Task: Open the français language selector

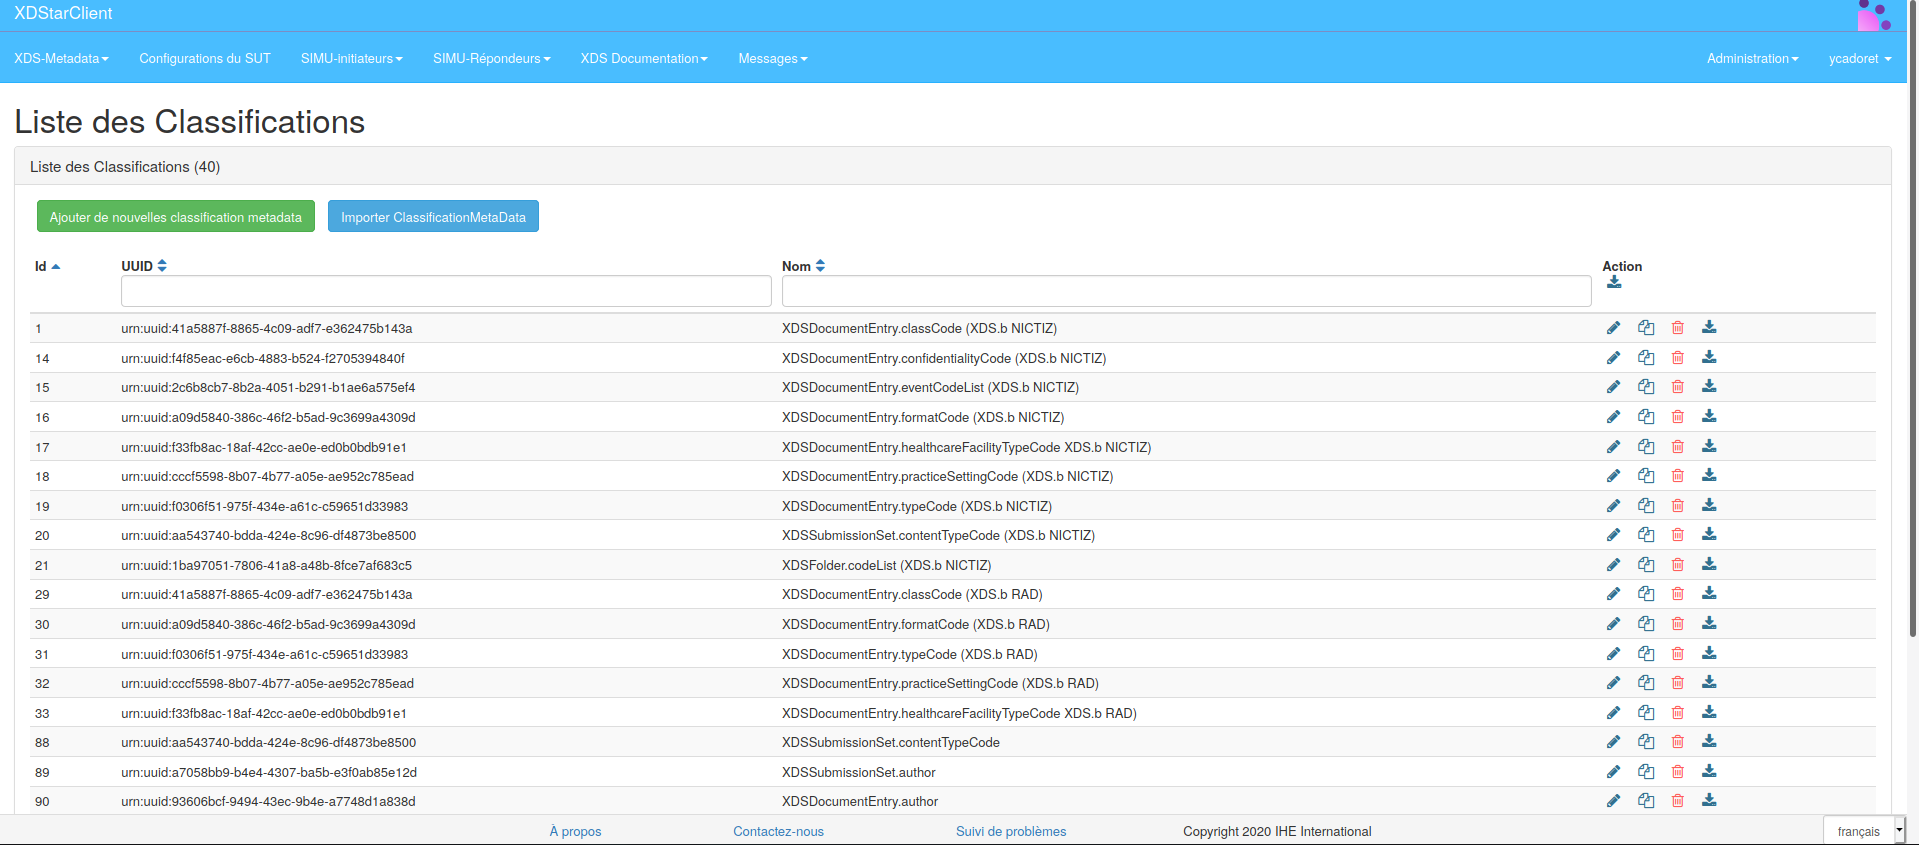Action: pyautogui.click(x=1864, y=831)
